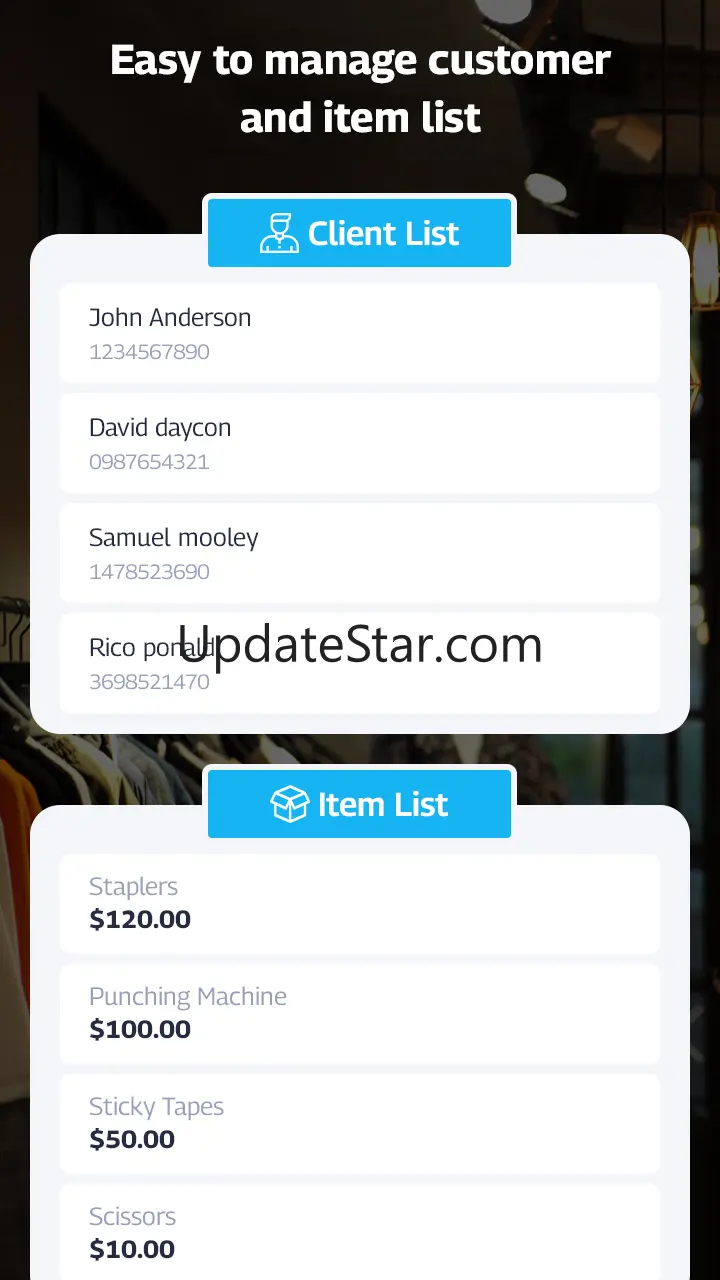This screenshot has height=1280, width=720.
Task: Select client Rico ponald row
Action: (x=360, y=663)
